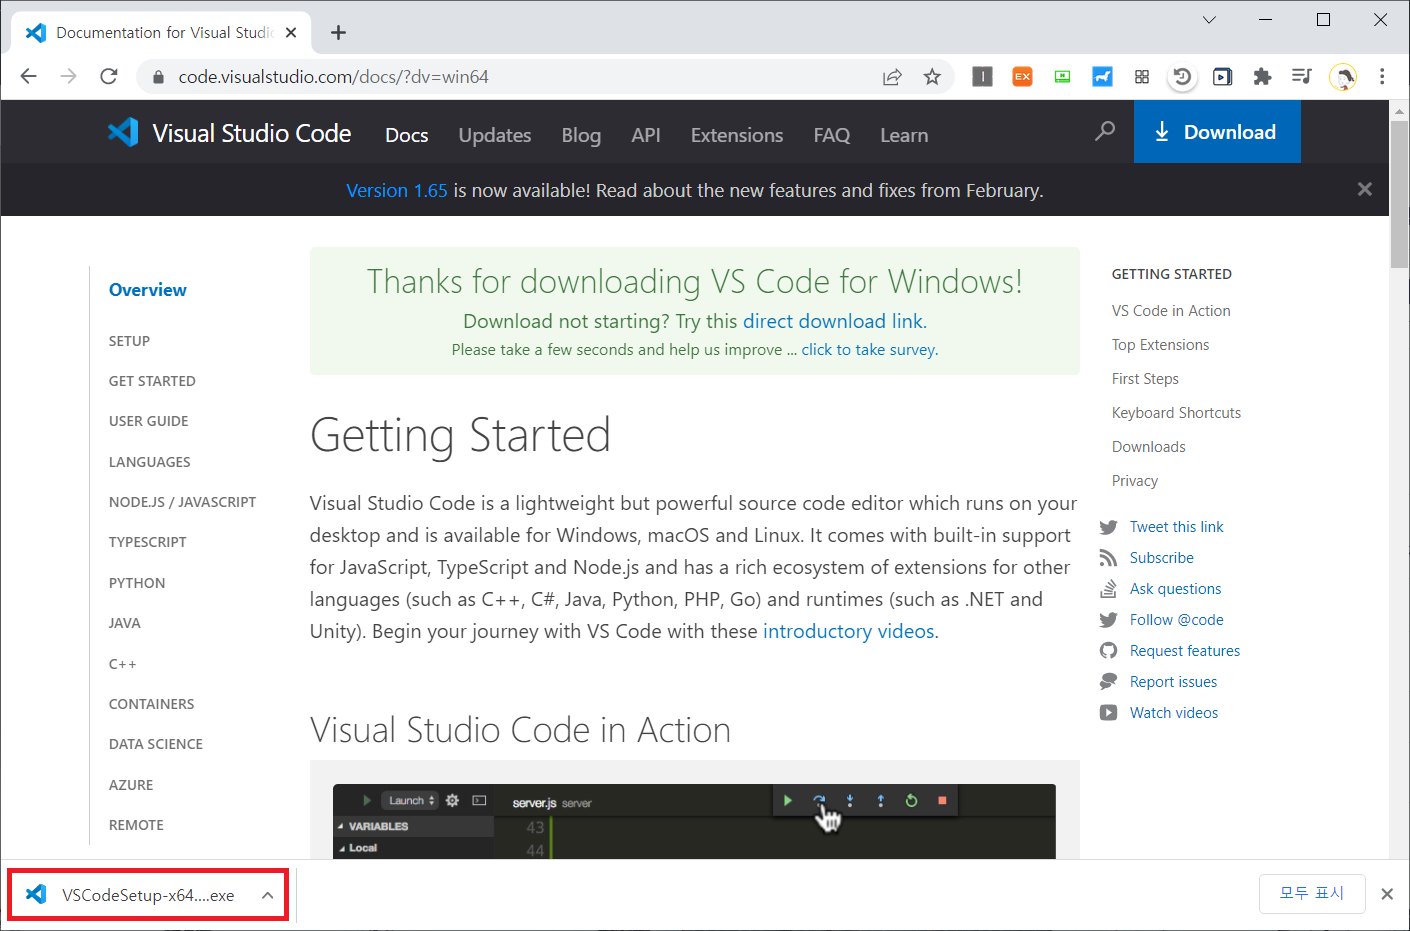Expand the GET STARTED sidebar section
The height and width of the screenshot is (931, 1410).
pyautogui.click(x=152, y=381)
